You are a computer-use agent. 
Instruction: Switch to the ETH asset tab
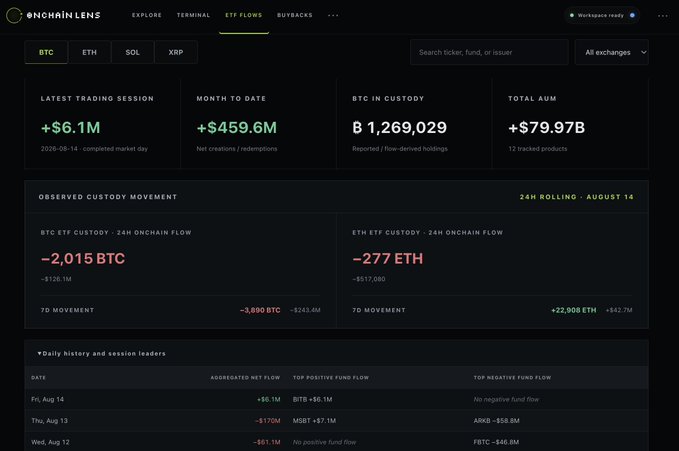90,52
